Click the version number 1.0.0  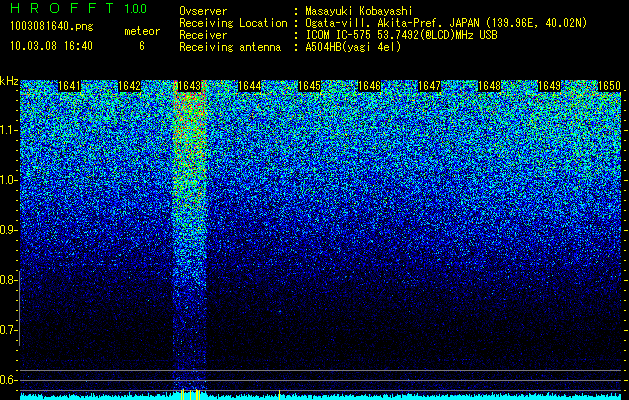pyautogui.click(x=136, y=8)
